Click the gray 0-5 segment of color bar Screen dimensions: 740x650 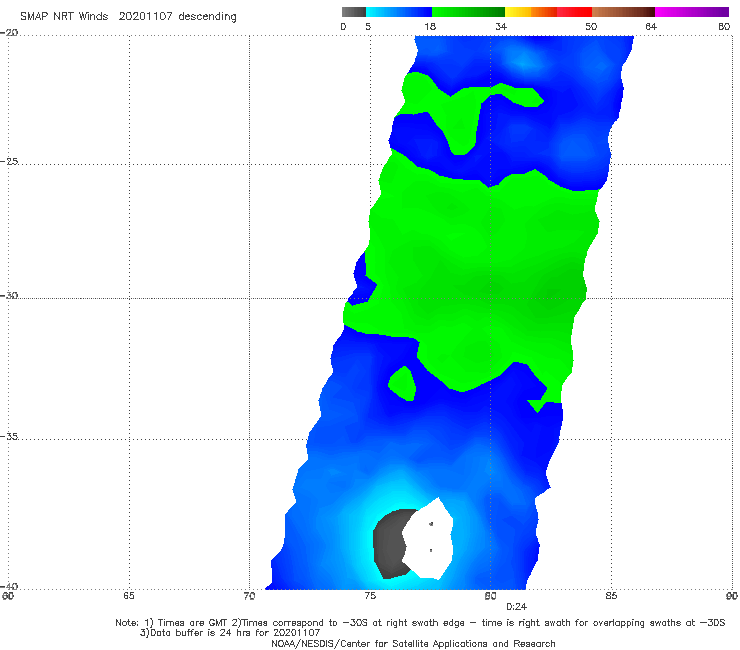tap(354, 12)
